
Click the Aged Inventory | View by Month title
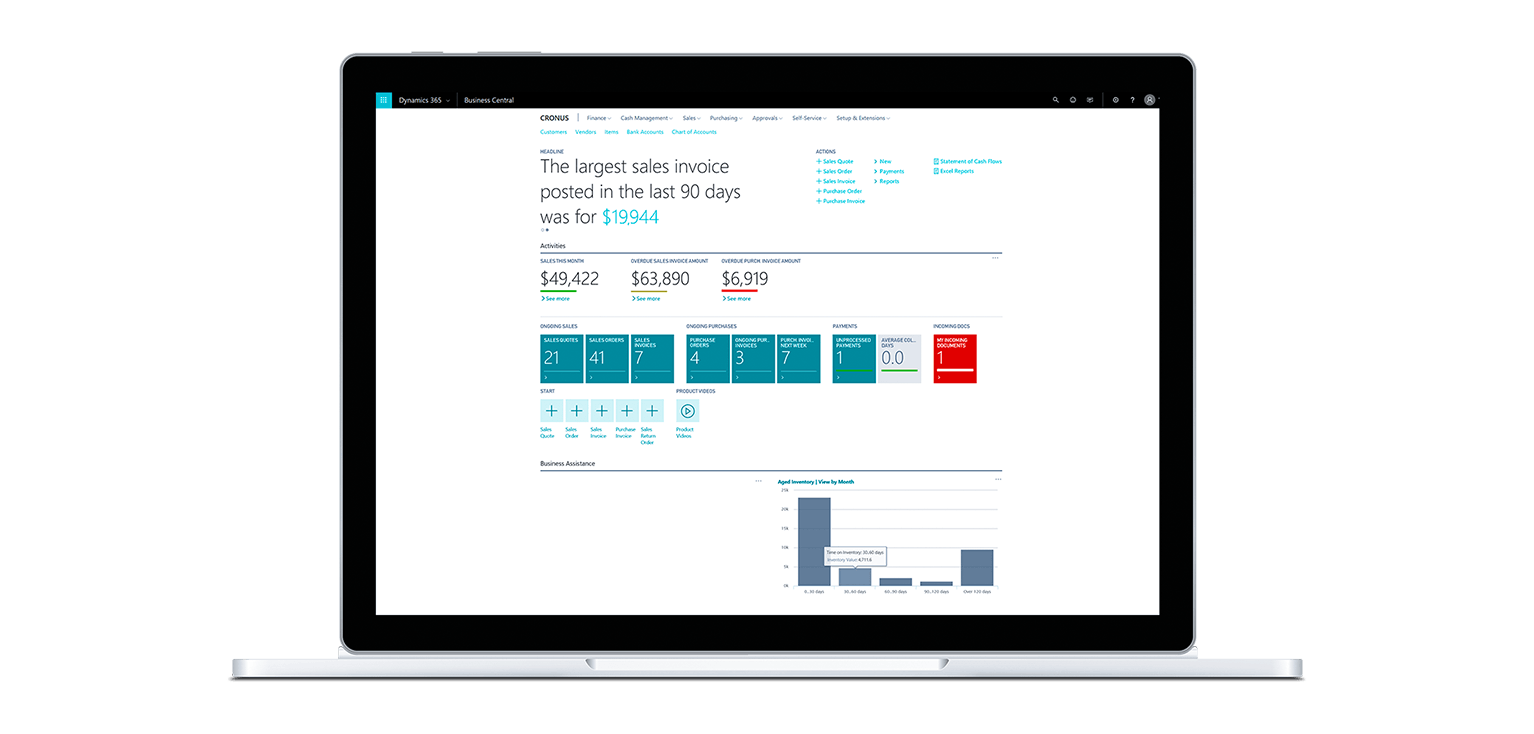point(816,482)
